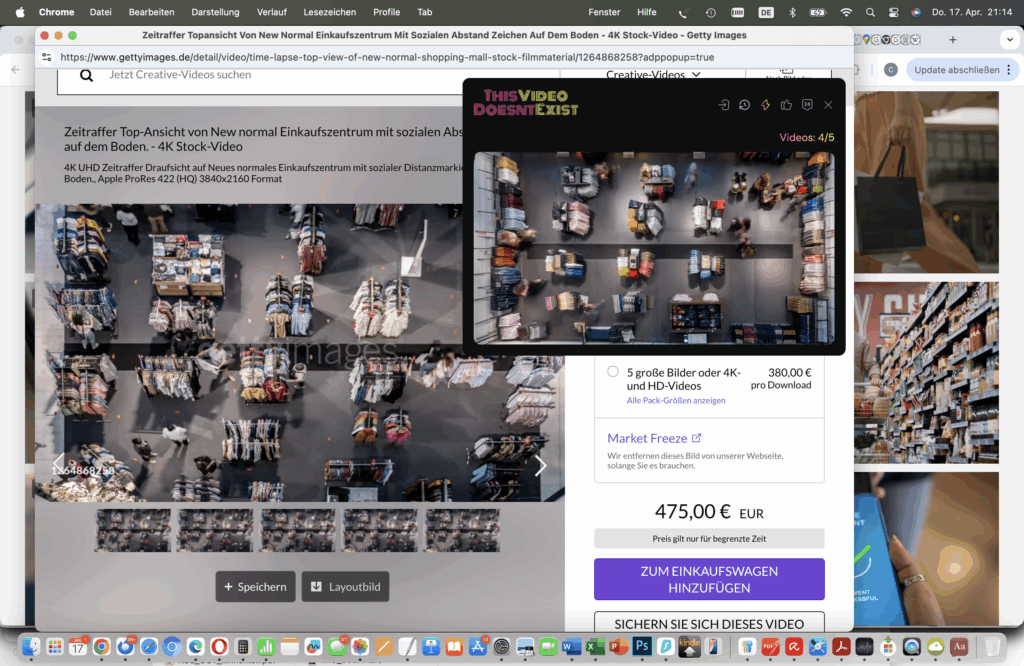Image resolution: width=1024 pixels, height=666 pixels.
Task: Open the Opera browser from the Dock
Action: [x=219, y=646]
